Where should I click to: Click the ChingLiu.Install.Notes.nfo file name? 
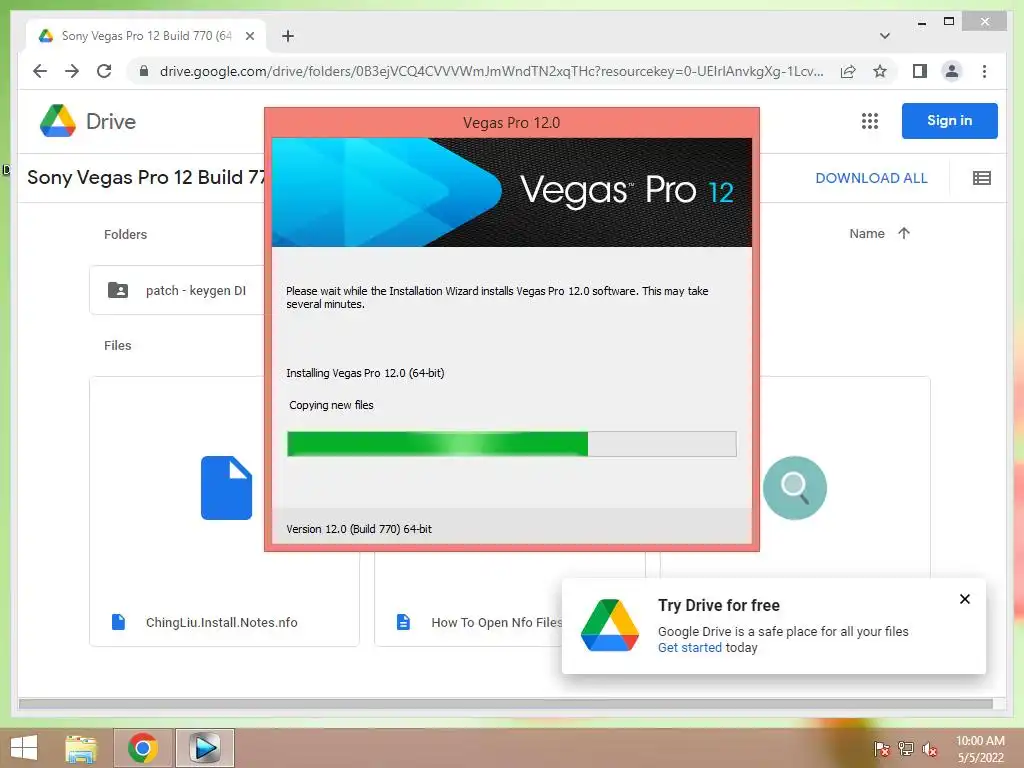coord(221,622)
